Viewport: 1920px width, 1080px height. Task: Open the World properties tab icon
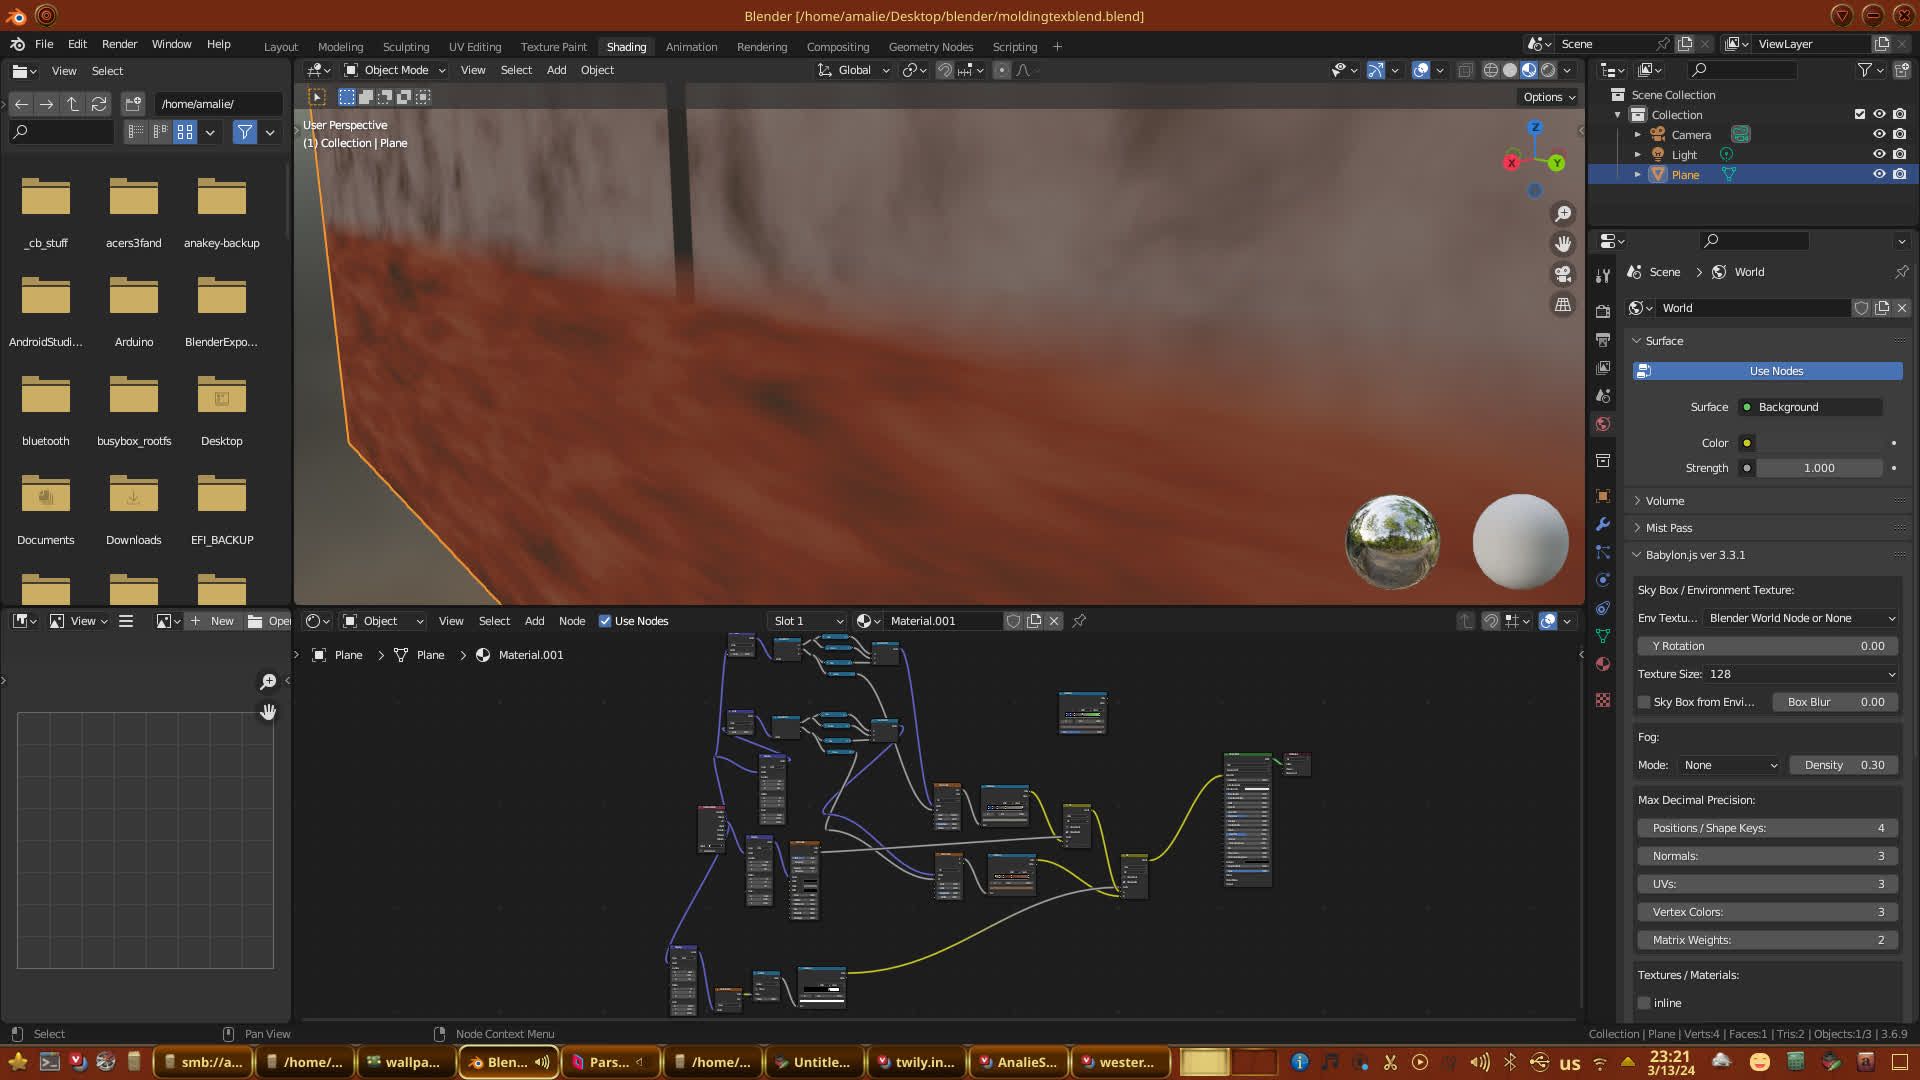click(1603, 424)
